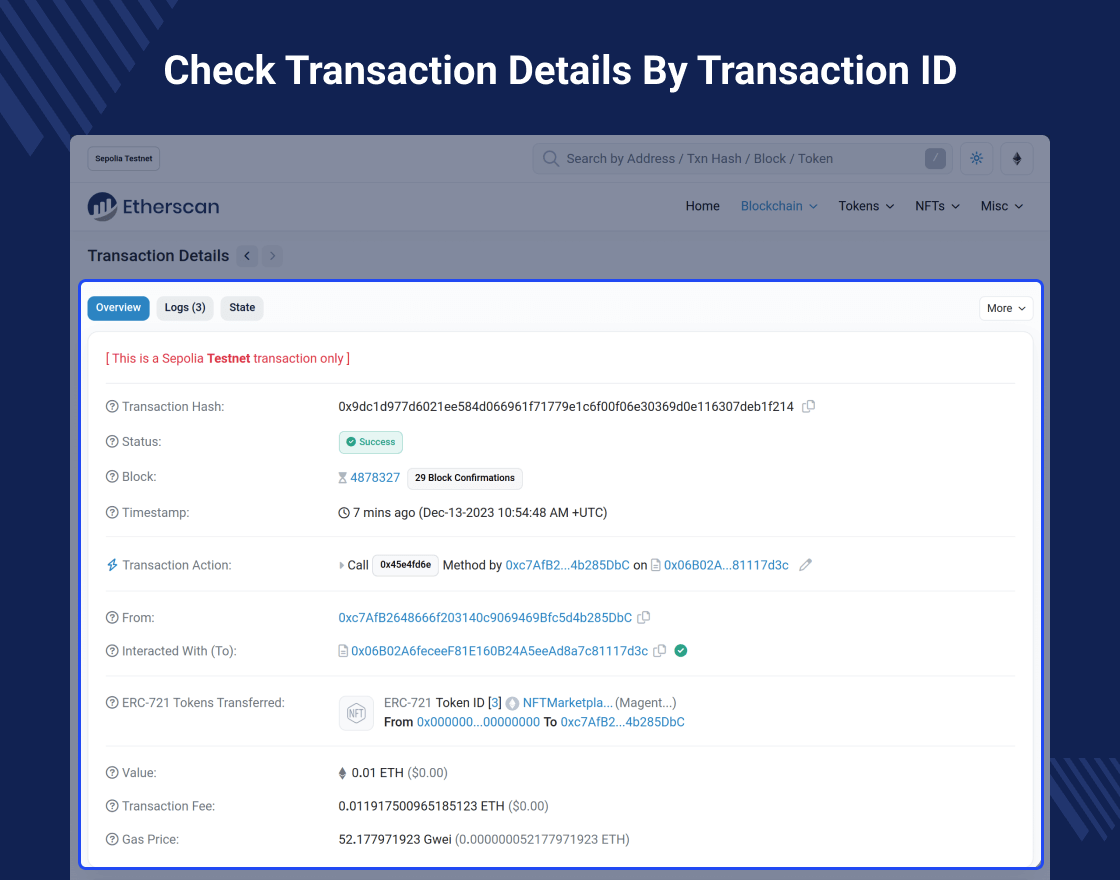
Task: Click the green verified checkmark icon
Action: pyautogui.click(x=681, y=651)
